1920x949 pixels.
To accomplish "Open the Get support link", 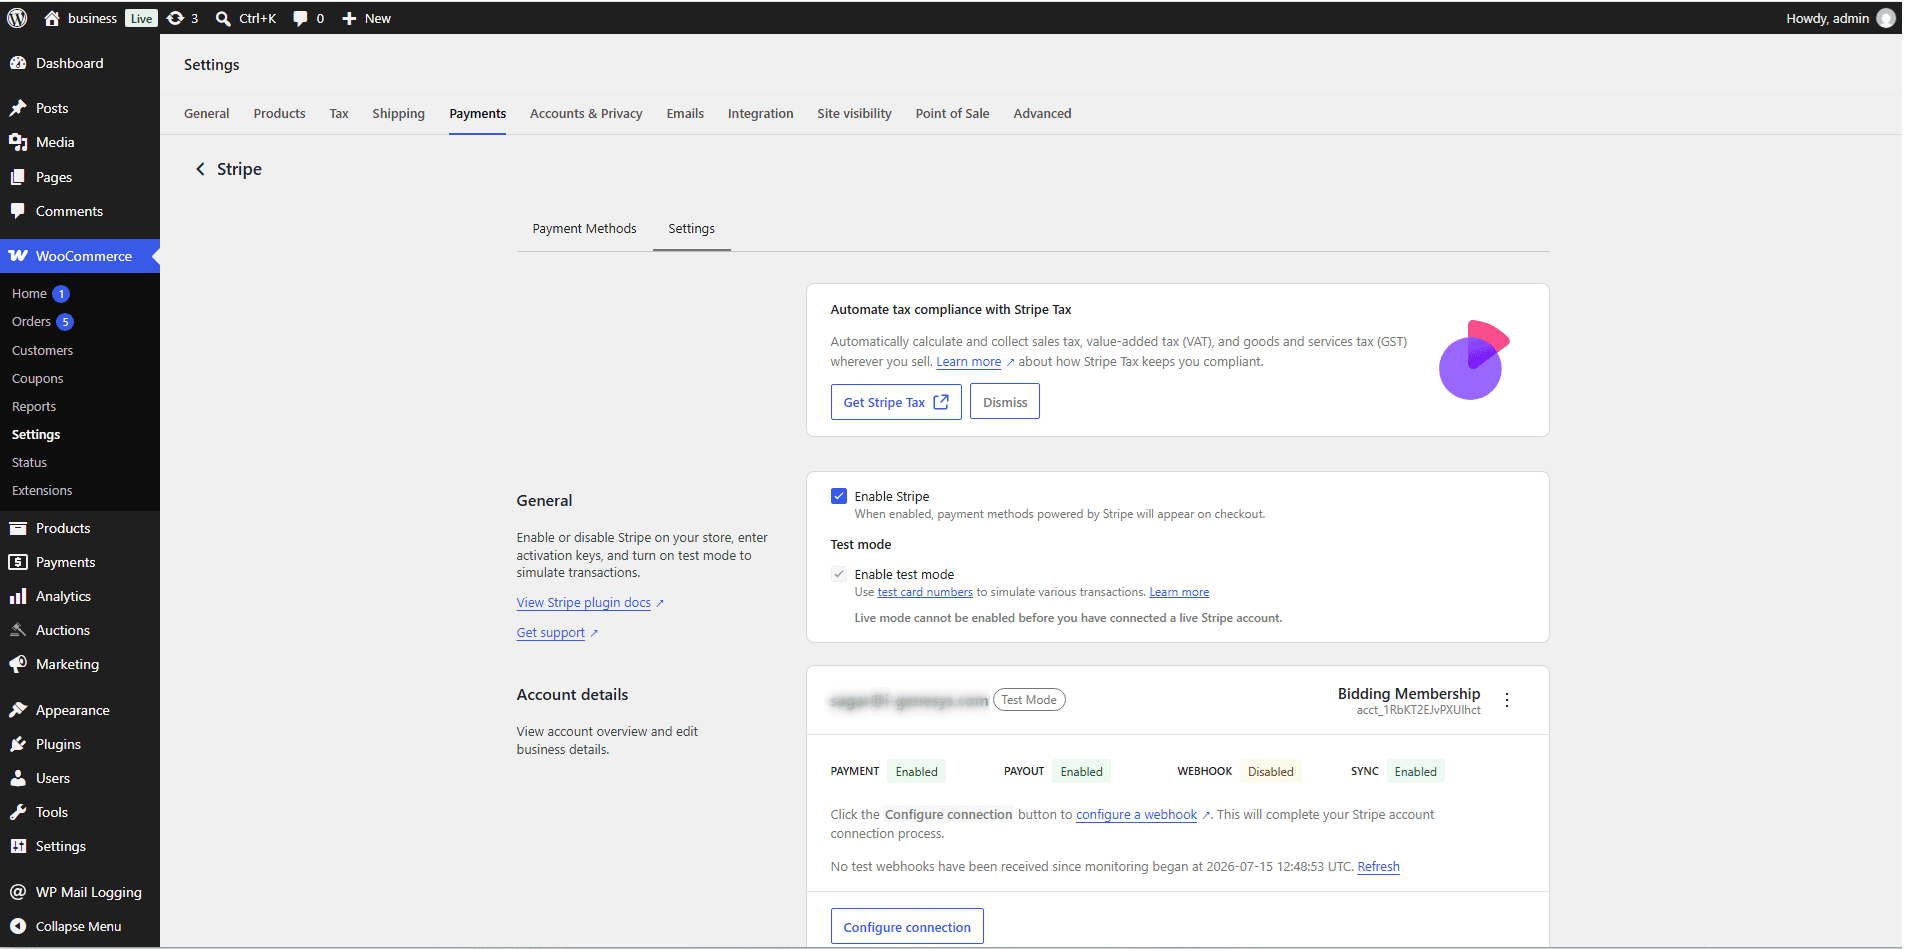I will 551,633.
